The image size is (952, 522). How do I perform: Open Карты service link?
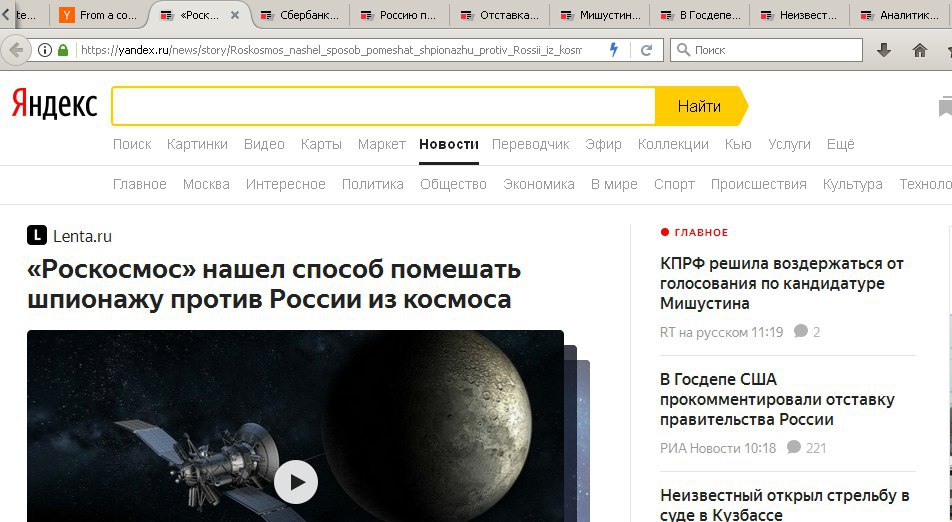click(x=321, y=144)
